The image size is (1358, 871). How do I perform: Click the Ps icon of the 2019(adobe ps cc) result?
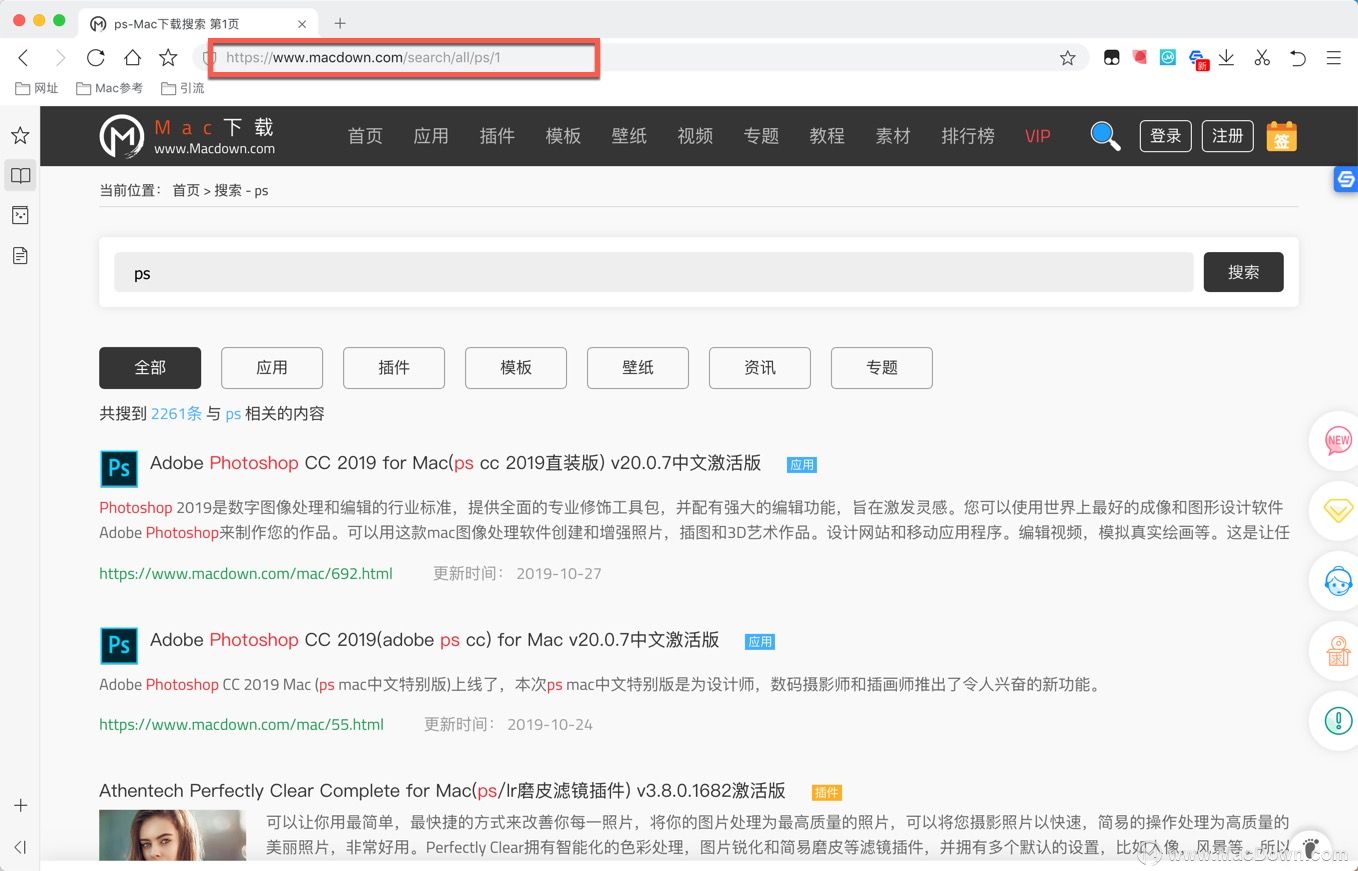coord(119,645)
